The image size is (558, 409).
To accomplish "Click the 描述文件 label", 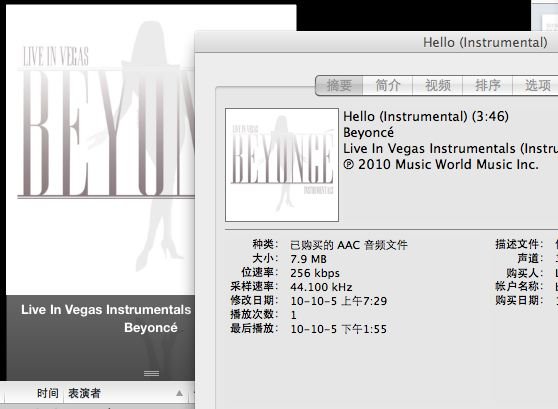I will point(519,244).
